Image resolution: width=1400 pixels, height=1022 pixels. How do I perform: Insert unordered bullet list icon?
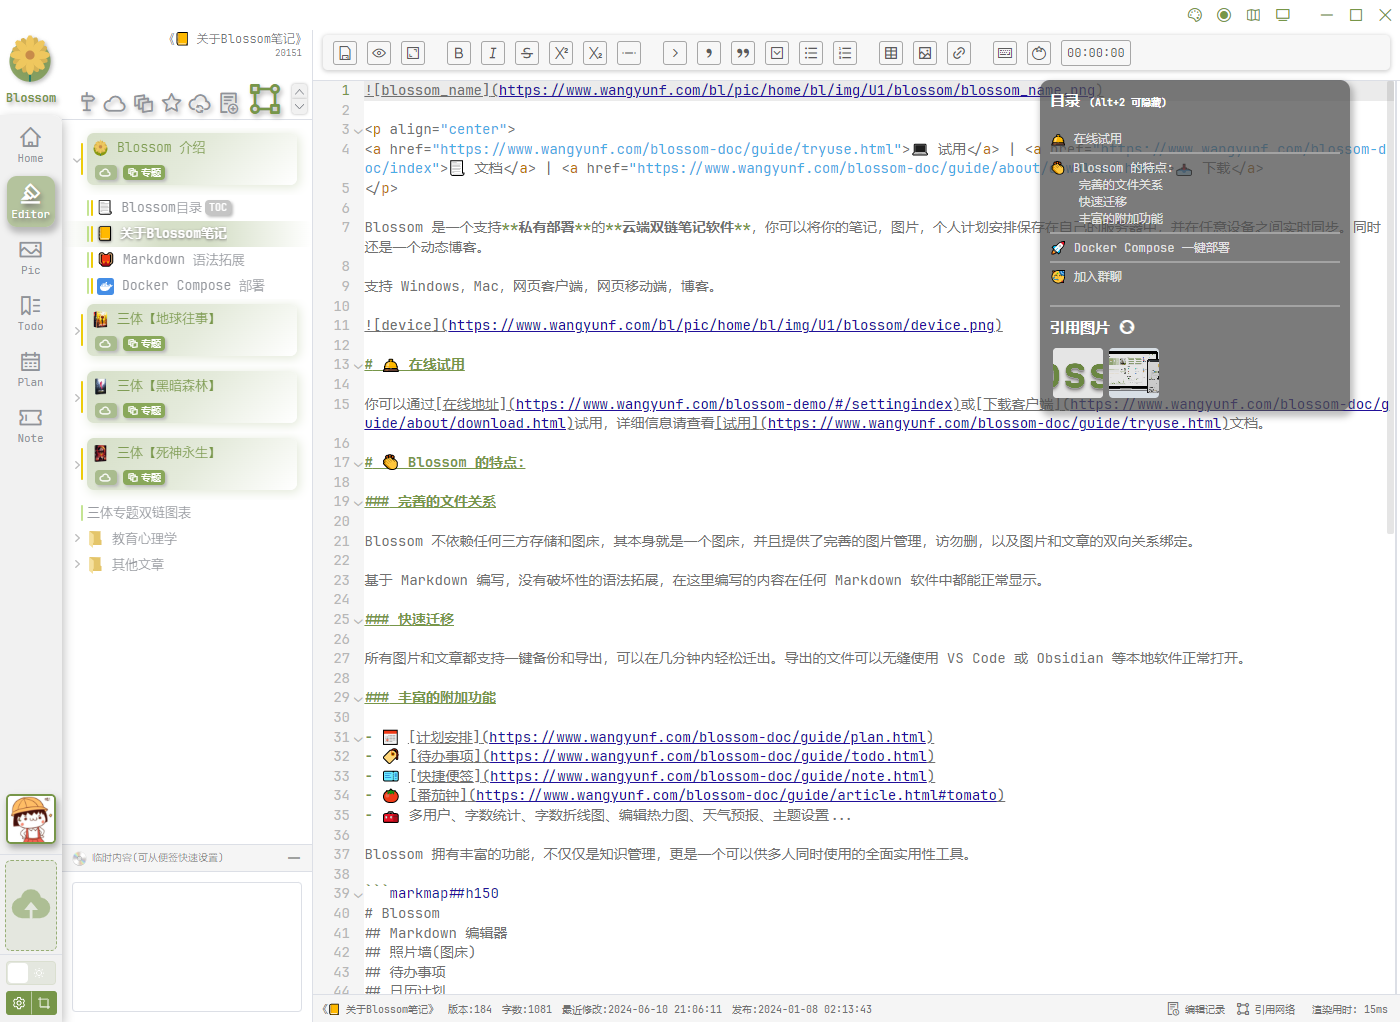(811, 53)
